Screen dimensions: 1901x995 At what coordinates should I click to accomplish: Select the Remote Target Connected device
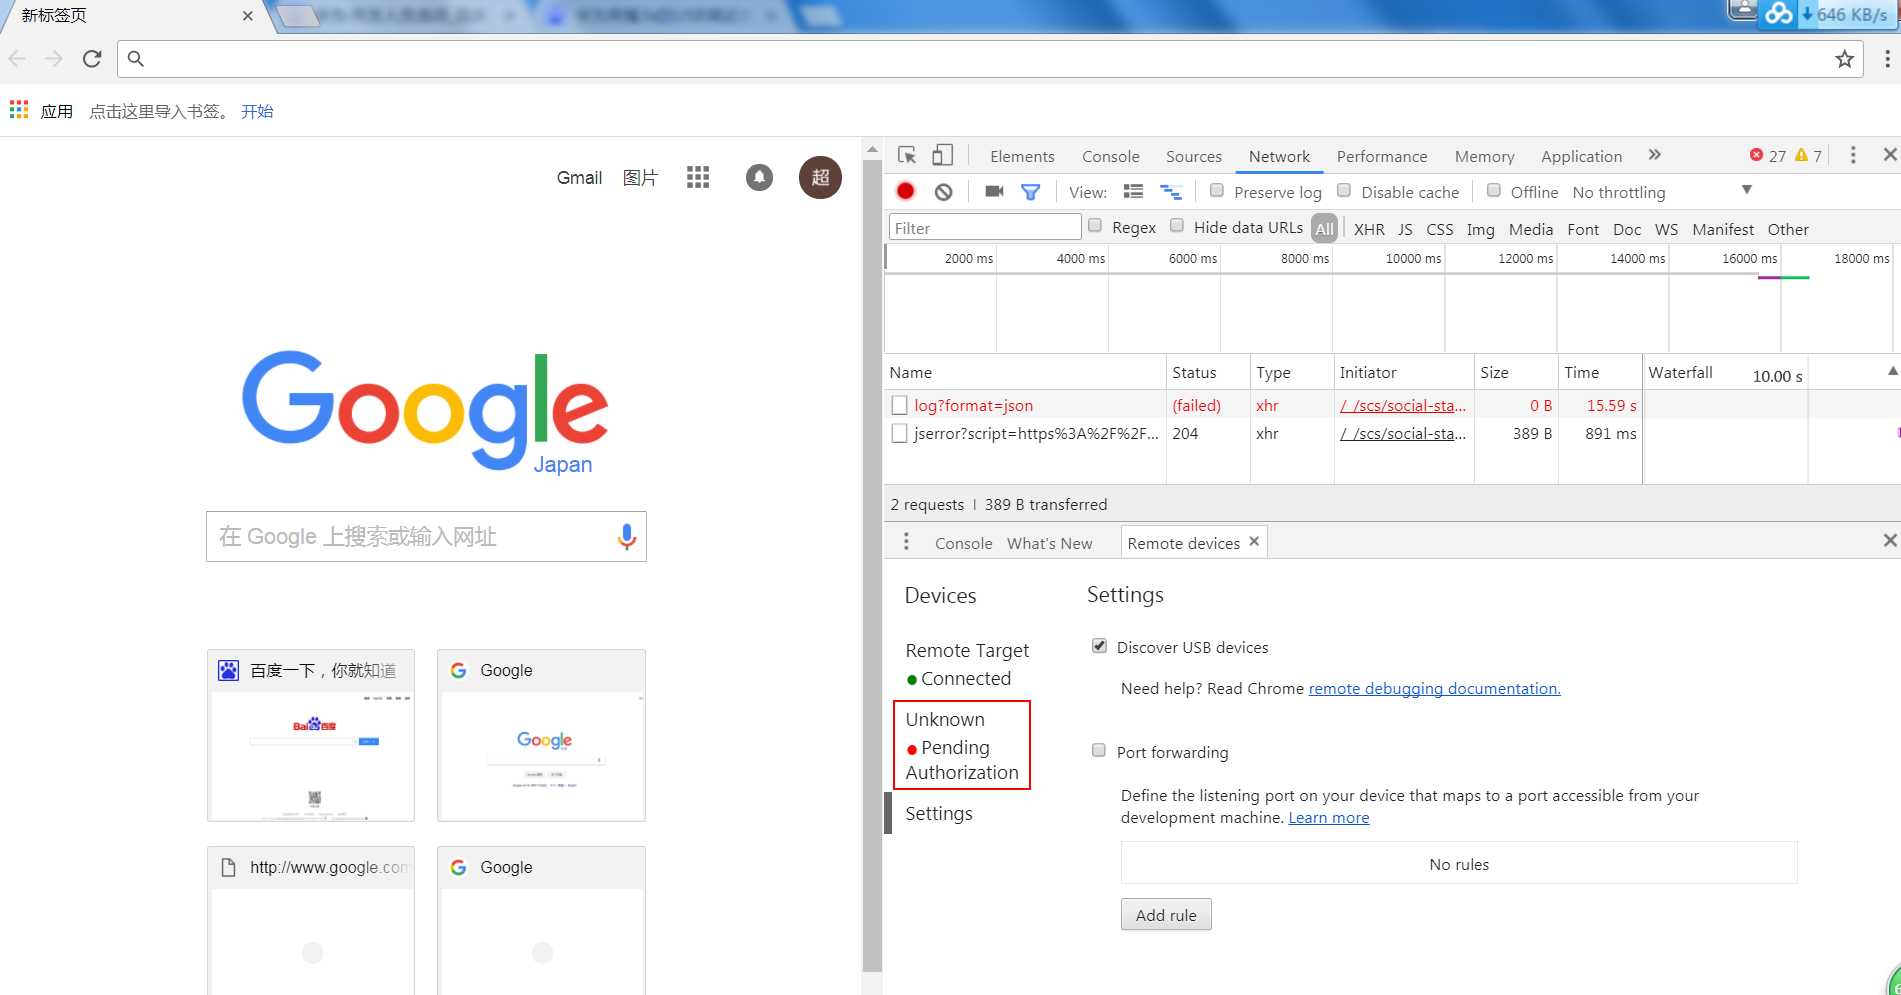(x=966, y=664)
